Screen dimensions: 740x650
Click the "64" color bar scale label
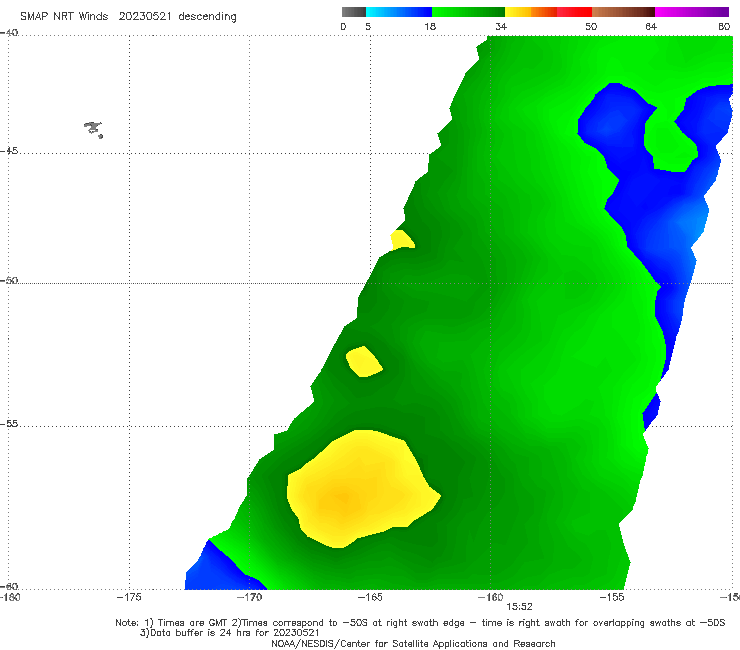[651, 27]
